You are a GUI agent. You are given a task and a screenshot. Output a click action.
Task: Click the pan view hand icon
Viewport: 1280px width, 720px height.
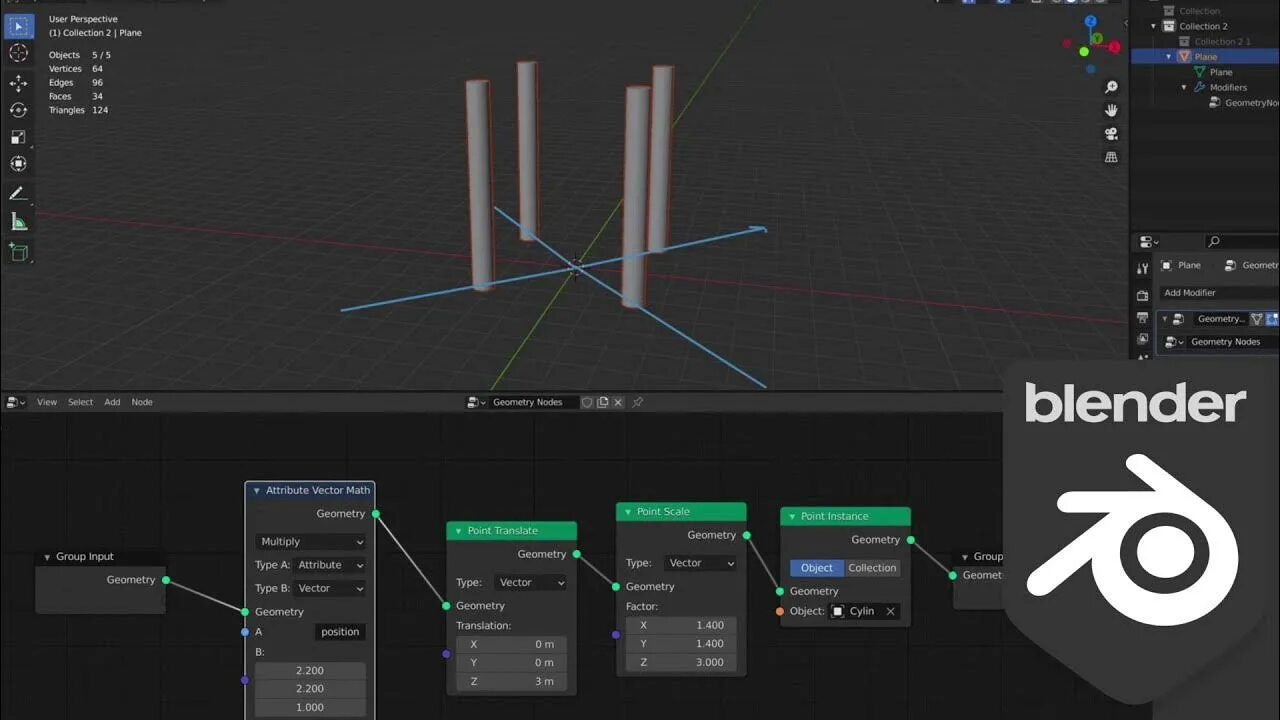[1111, 110]
